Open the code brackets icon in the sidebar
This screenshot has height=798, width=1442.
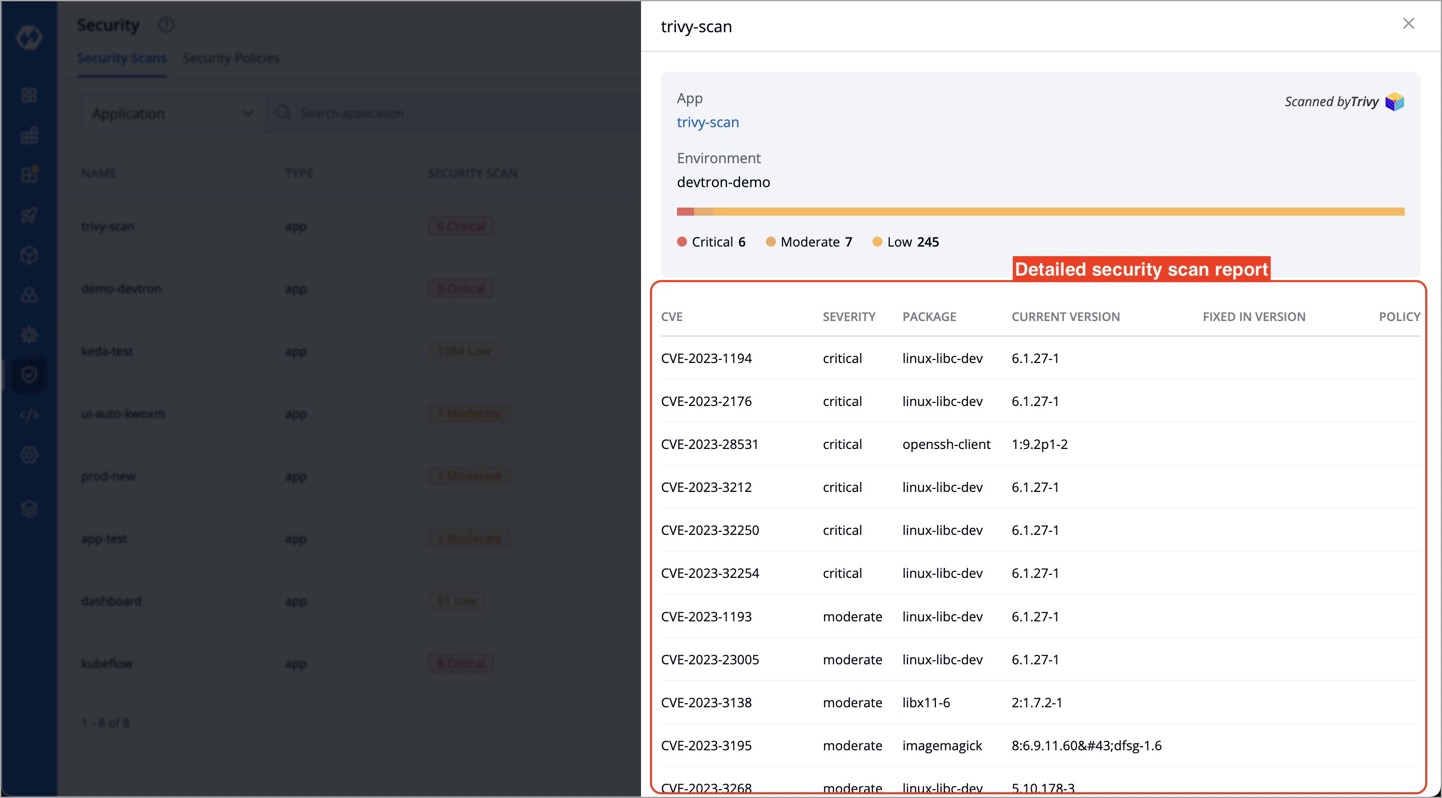pos(29,415)
